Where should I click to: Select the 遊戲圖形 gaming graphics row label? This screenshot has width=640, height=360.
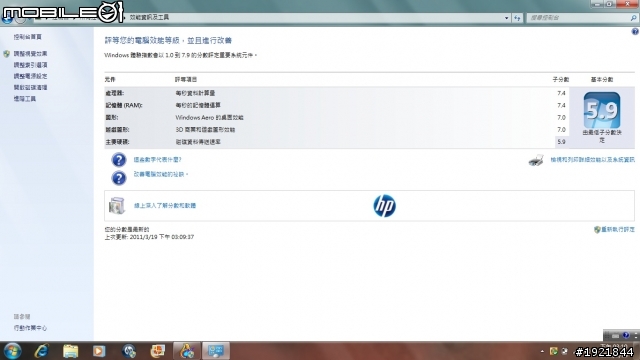(117, 130)
